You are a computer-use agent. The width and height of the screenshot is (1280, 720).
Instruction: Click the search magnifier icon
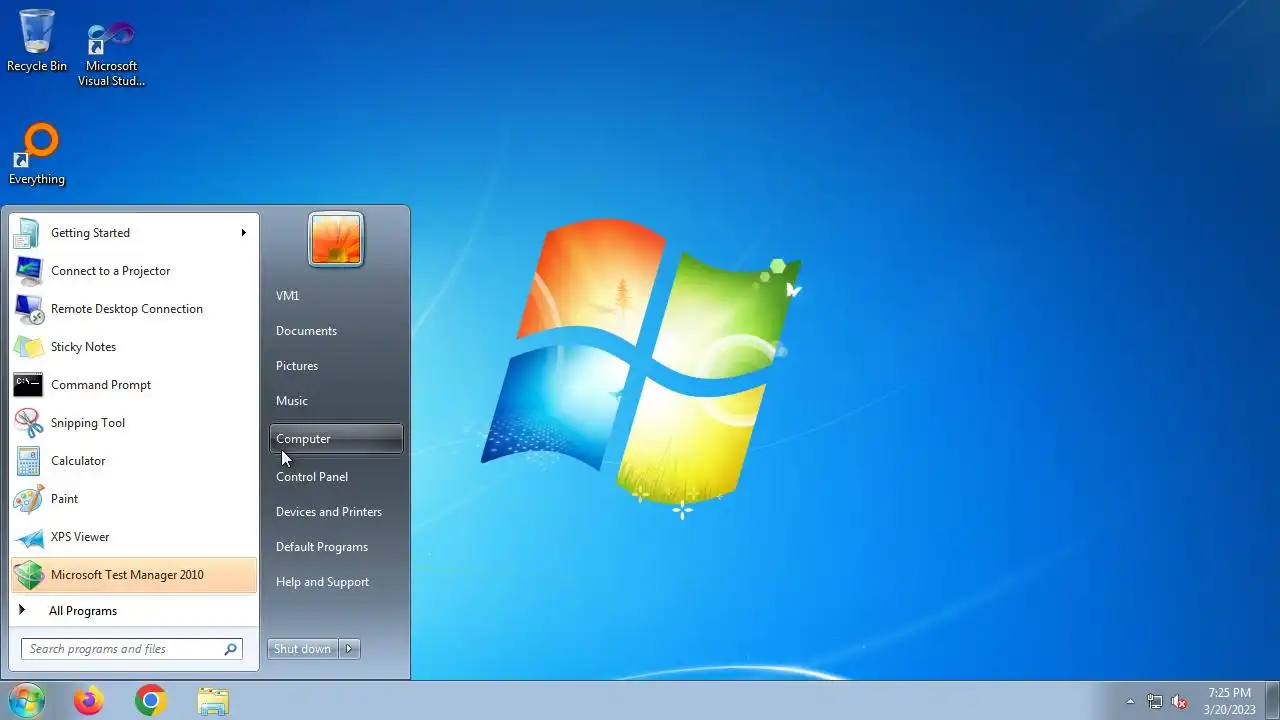click(231, 649)
